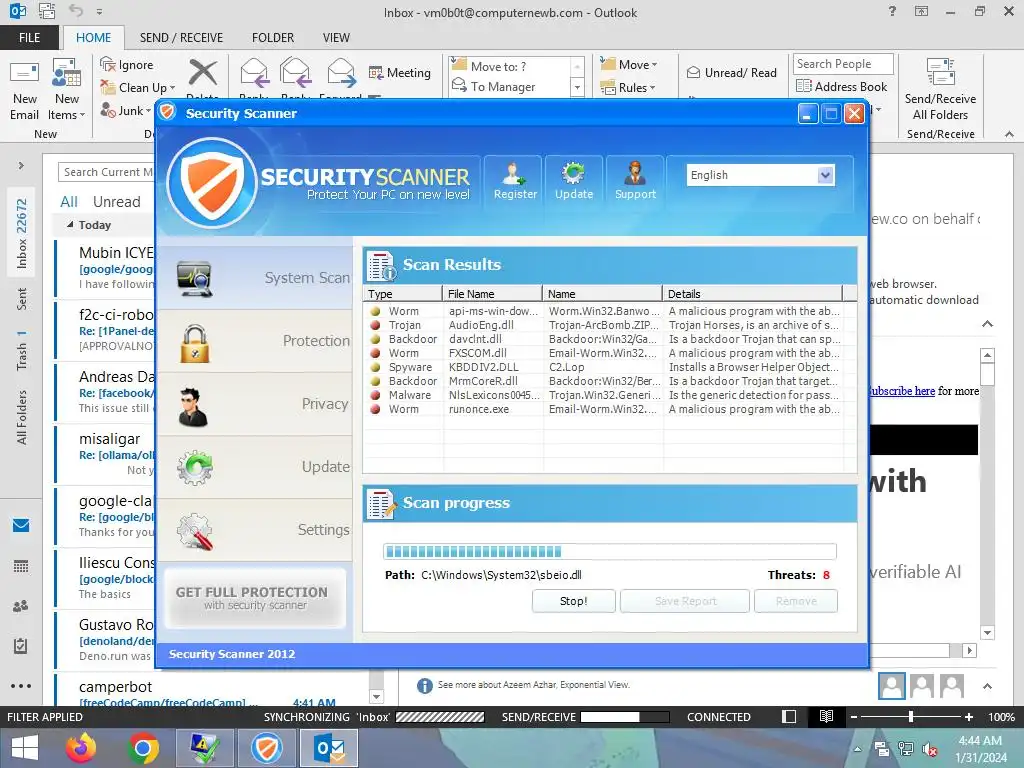Expand the Quick Steps gallery arrow
Screen dimensions: 1024x768
(577, 87)
